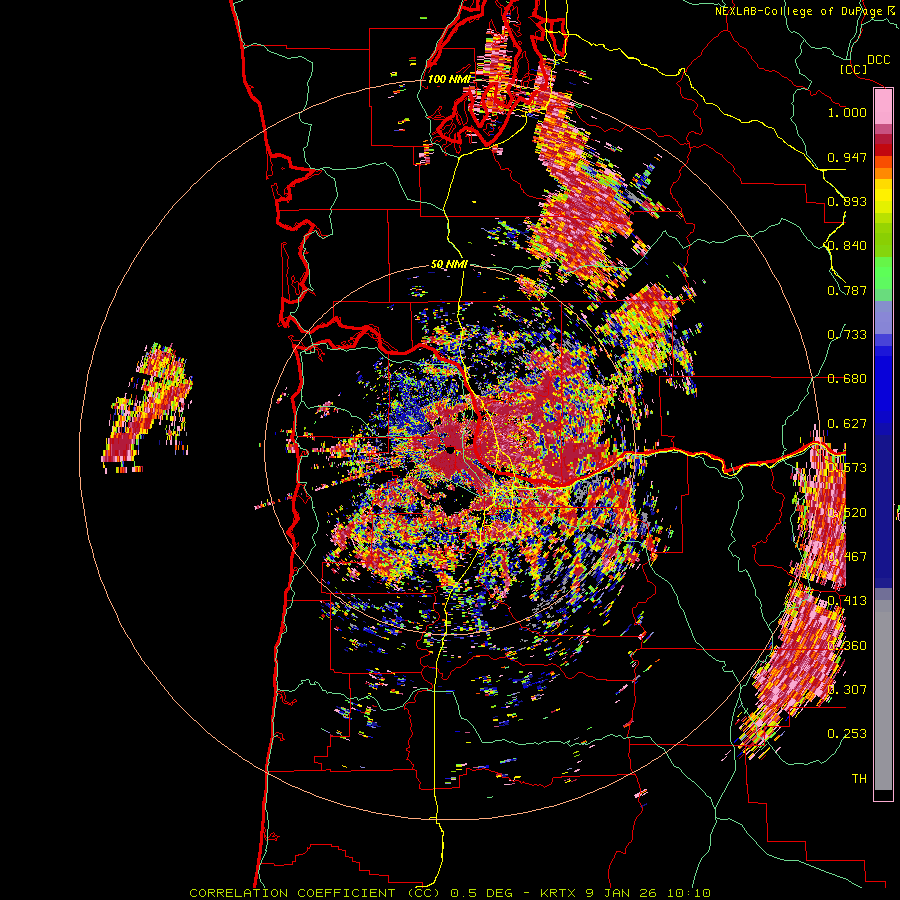This screenshot has width=900, height=900.
Task: Select the 0.307 scale value
Action: [847, 689]
